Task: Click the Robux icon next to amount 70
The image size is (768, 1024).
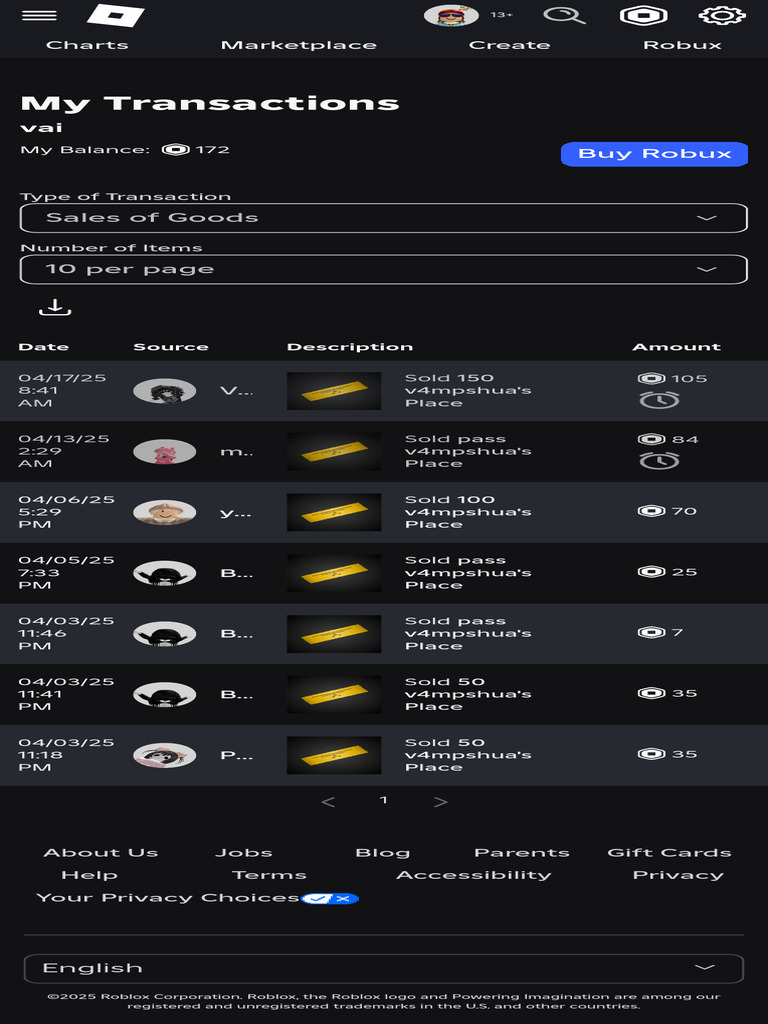Action: coord(651,511)
